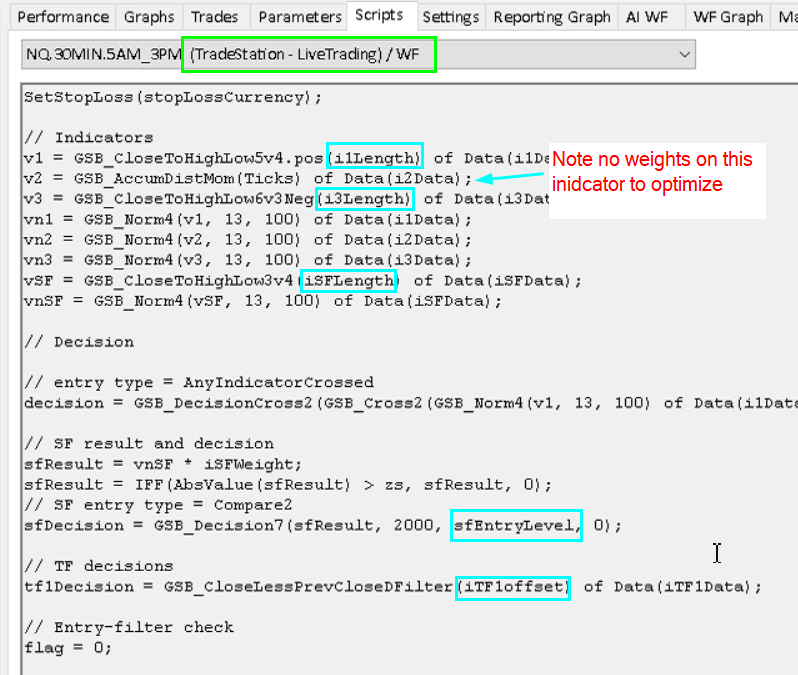Click the highlighted sfEntryLevel parameter
Screen dimensions: 798x675
(x=516, y=525)
